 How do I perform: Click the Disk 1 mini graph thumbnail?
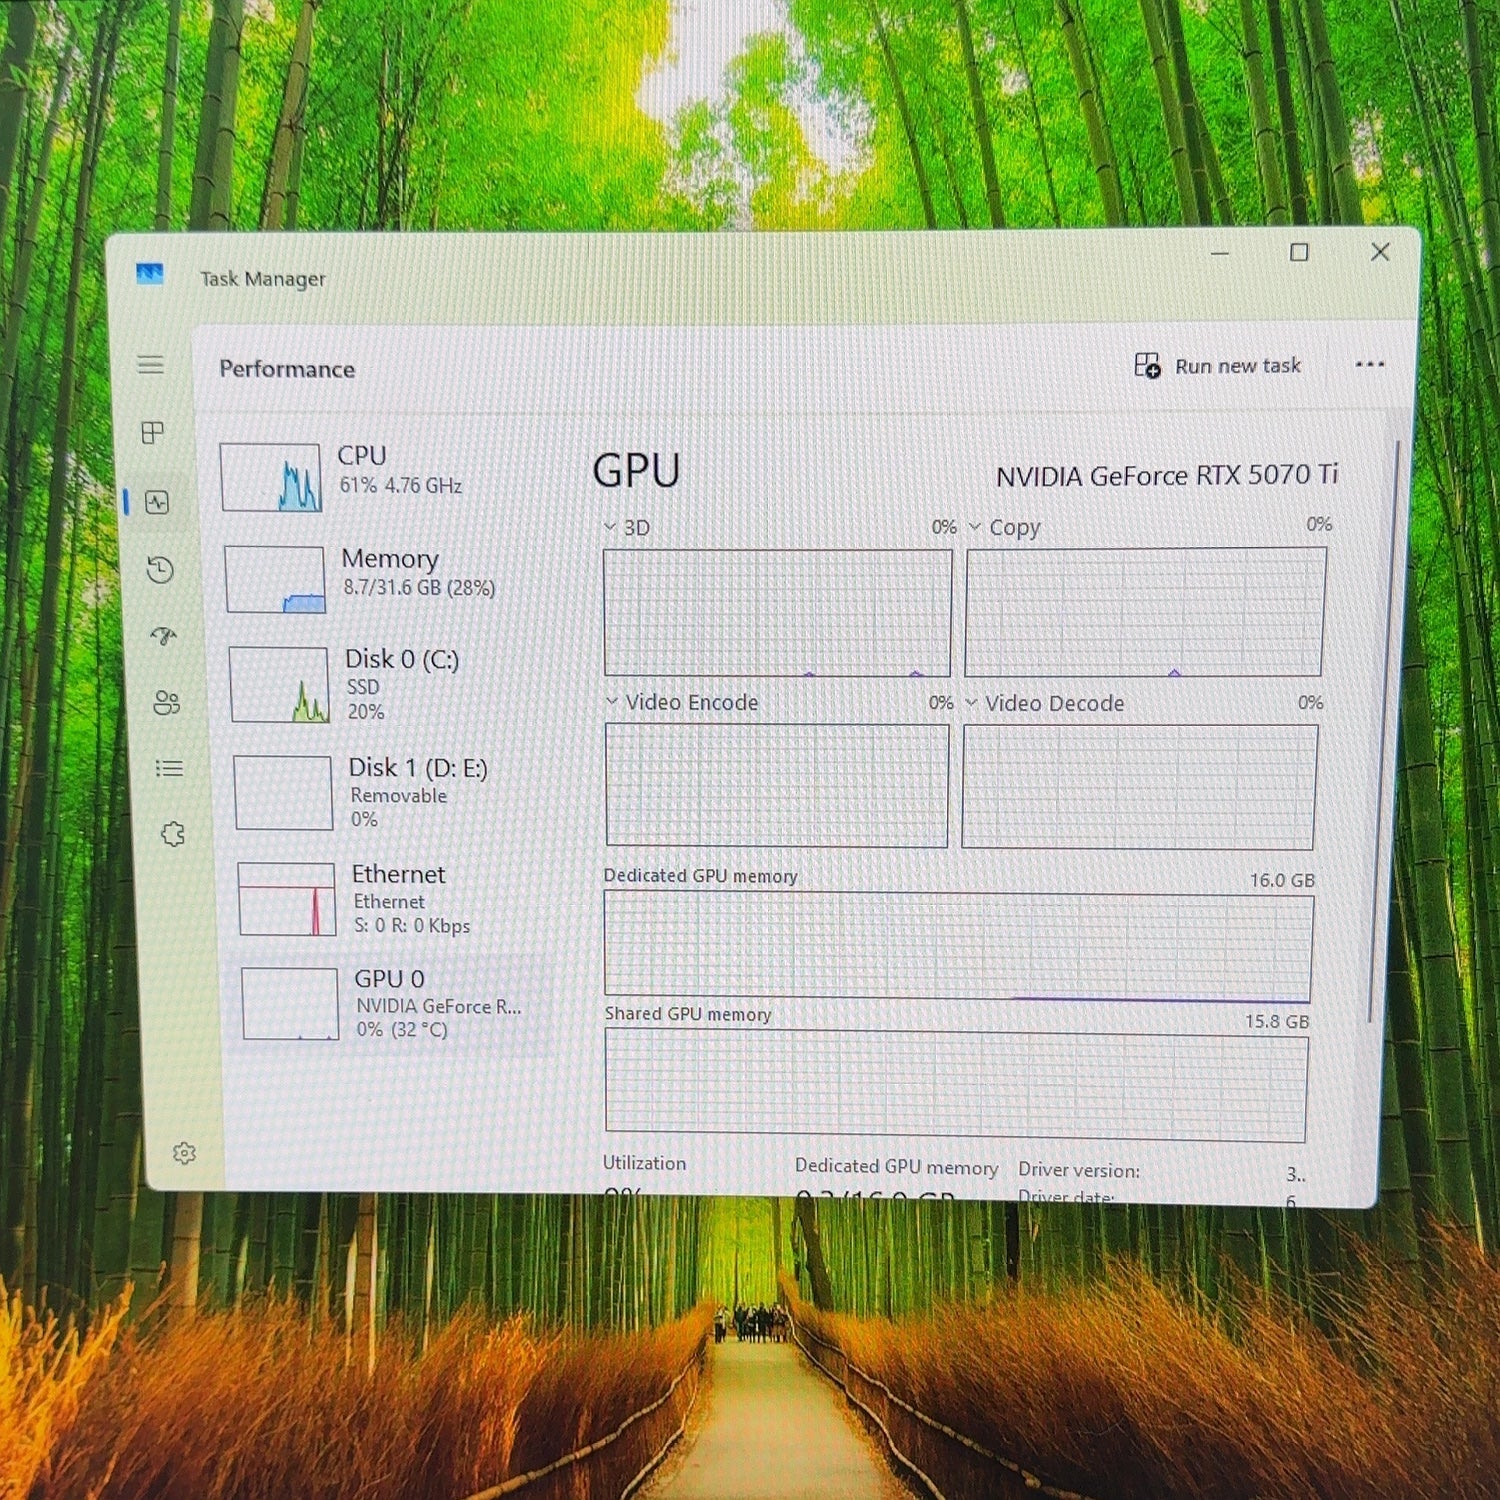283,793
